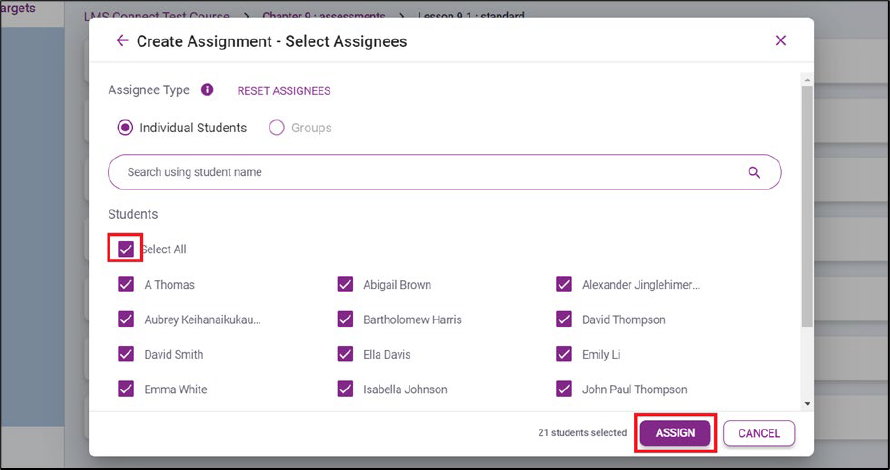Click the scroll down arrow of student list
Screen dimensions: 890x470
pyautogui.click(x=807, y=404)
